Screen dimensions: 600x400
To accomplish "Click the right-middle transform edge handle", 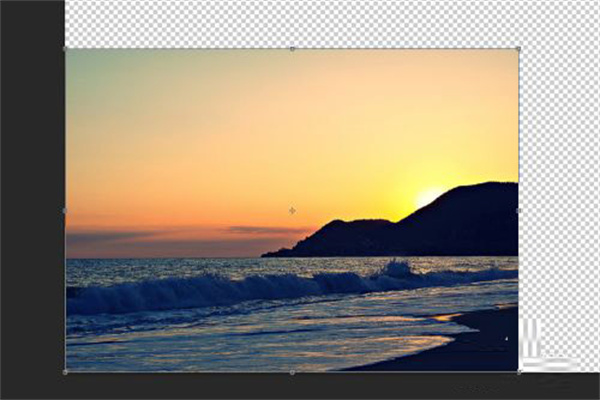I will point(518,210).
